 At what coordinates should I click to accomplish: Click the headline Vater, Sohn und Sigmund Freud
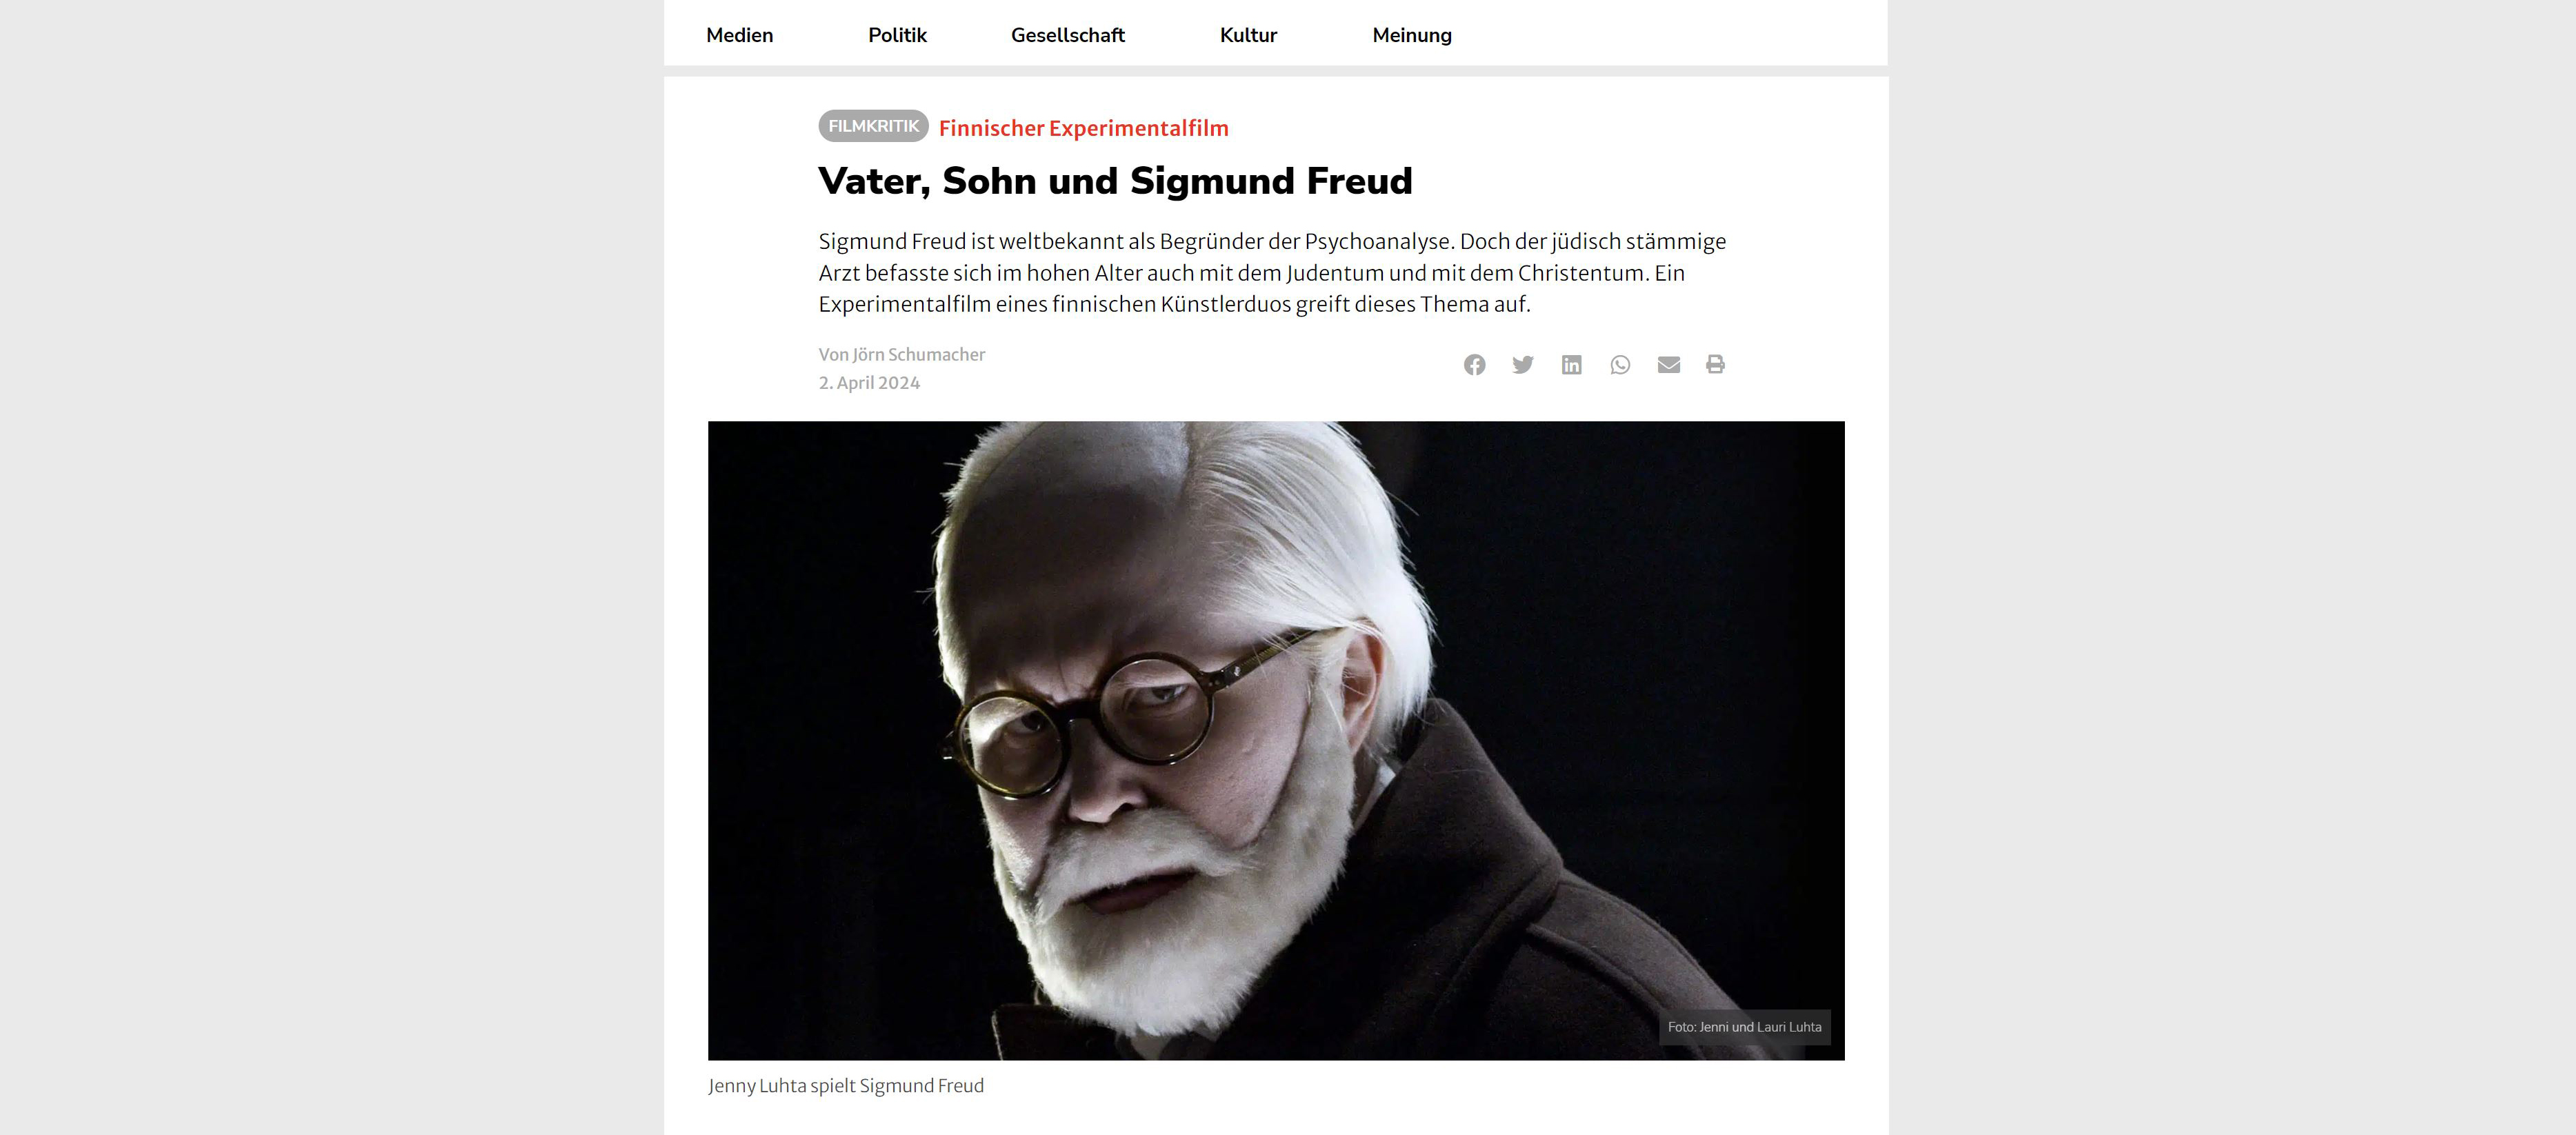click(x=1115, y=181)
